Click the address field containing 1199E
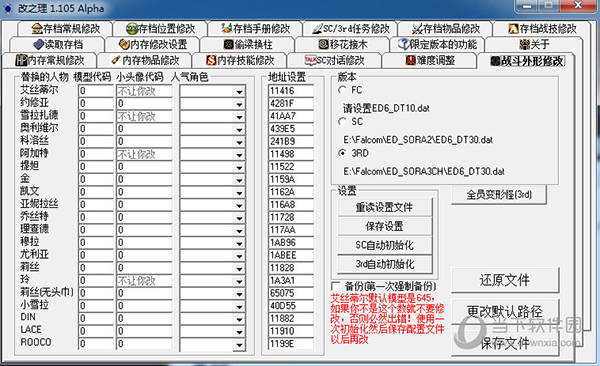 (291, 344)
